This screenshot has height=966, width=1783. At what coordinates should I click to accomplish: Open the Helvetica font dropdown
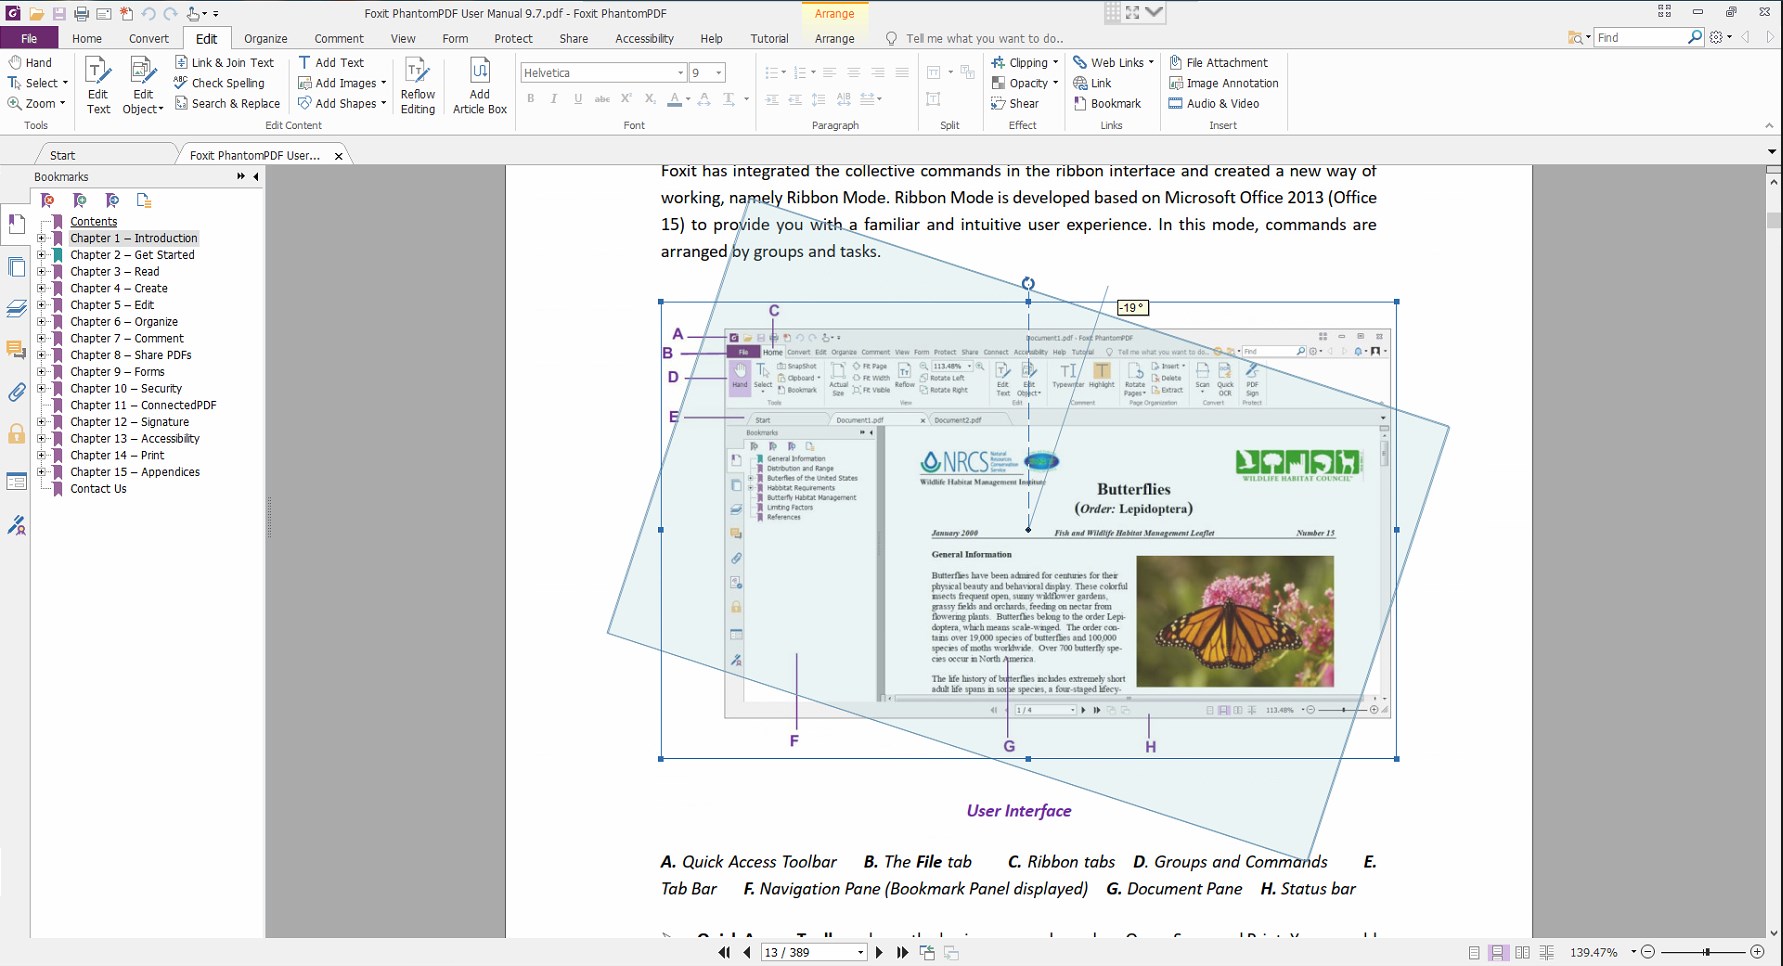(680, 73)
